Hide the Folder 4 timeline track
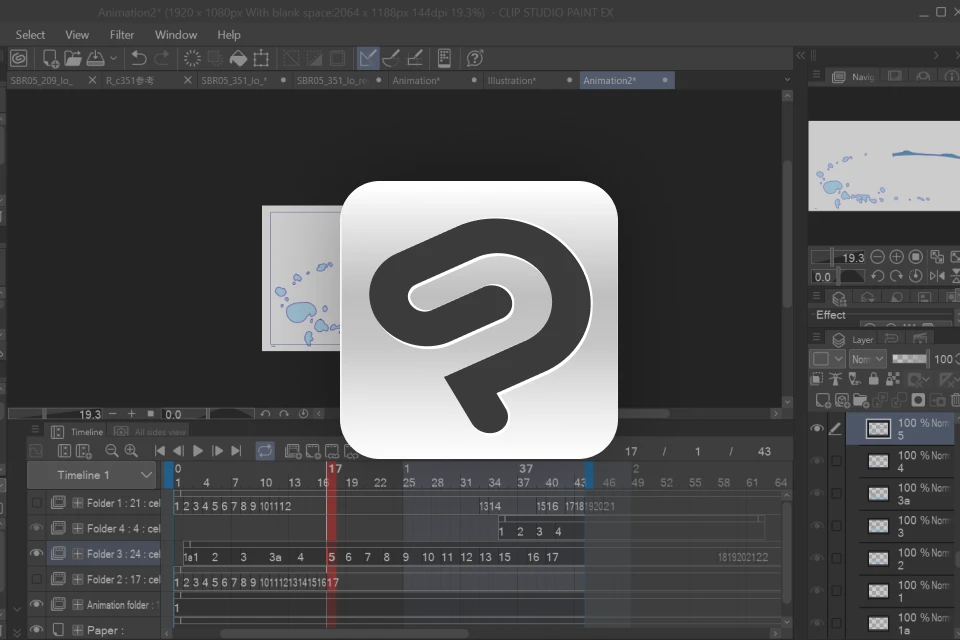960x640 pixels. 37,528
